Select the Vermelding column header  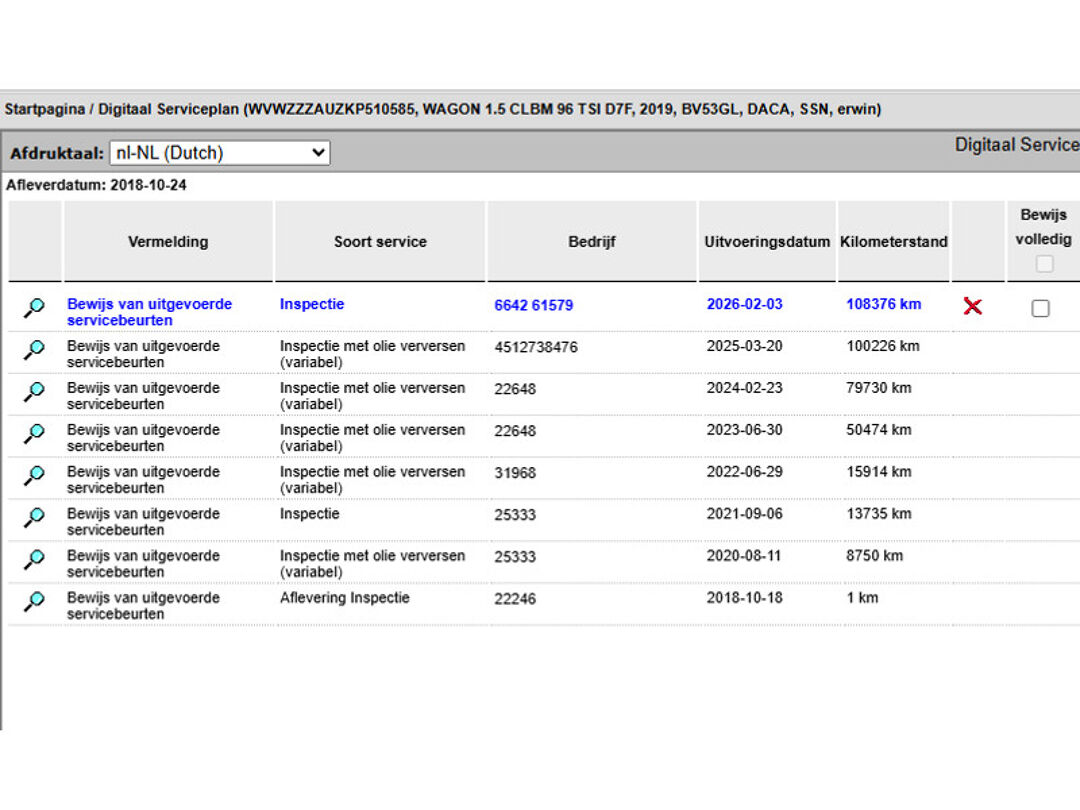tap(168, 241)
